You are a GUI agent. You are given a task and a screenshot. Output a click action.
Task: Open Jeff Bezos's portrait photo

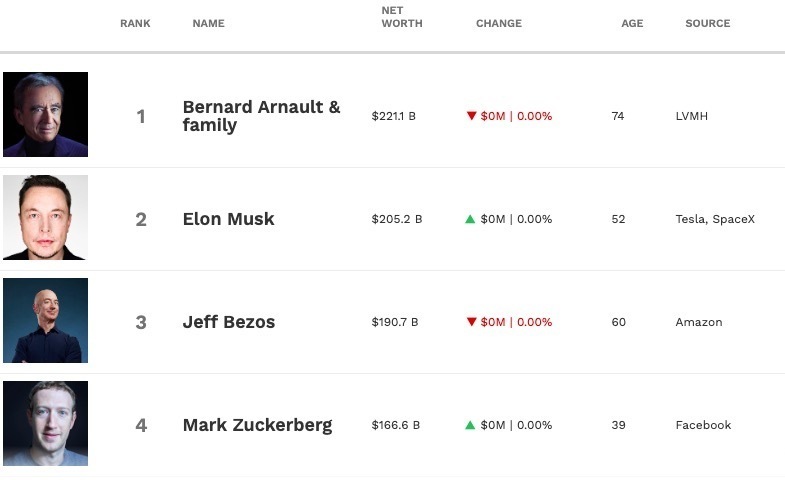click(x=46, y=320)
